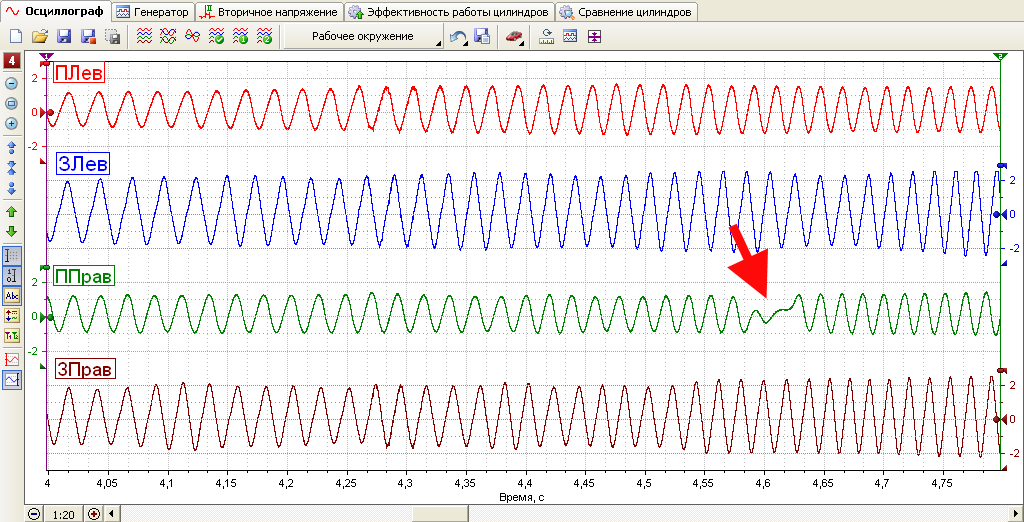Click waveforms icon with number 2 badge
Viewport: 1024px width, 522px height.
click(264, 37)
